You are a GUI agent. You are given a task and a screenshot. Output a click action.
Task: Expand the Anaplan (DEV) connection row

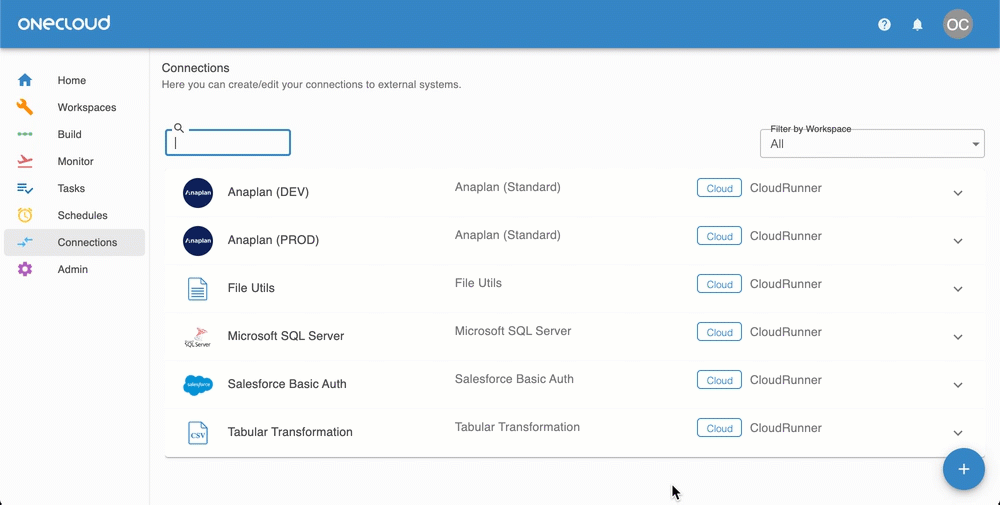(958, 193)
